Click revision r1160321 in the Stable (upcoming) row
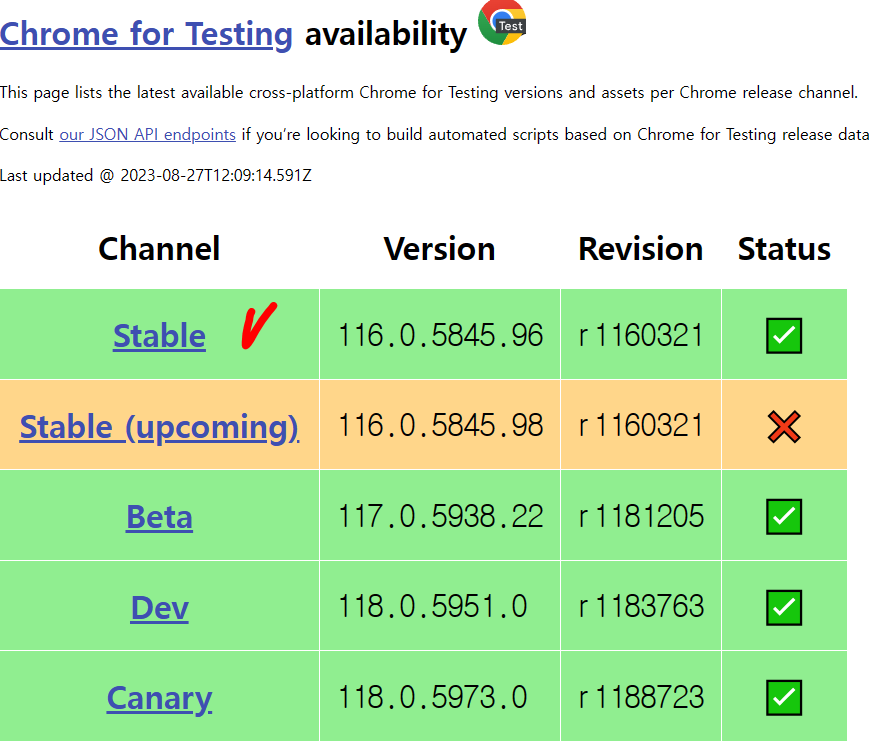The width and height of the screenshot is (869, 755). point(641,426)
